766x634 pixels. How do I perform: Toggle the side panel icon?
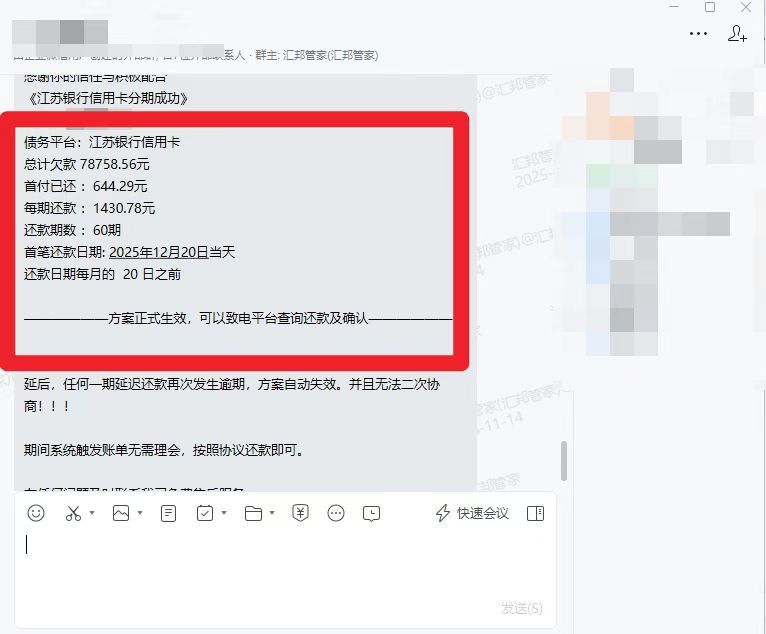click(535, 513)
